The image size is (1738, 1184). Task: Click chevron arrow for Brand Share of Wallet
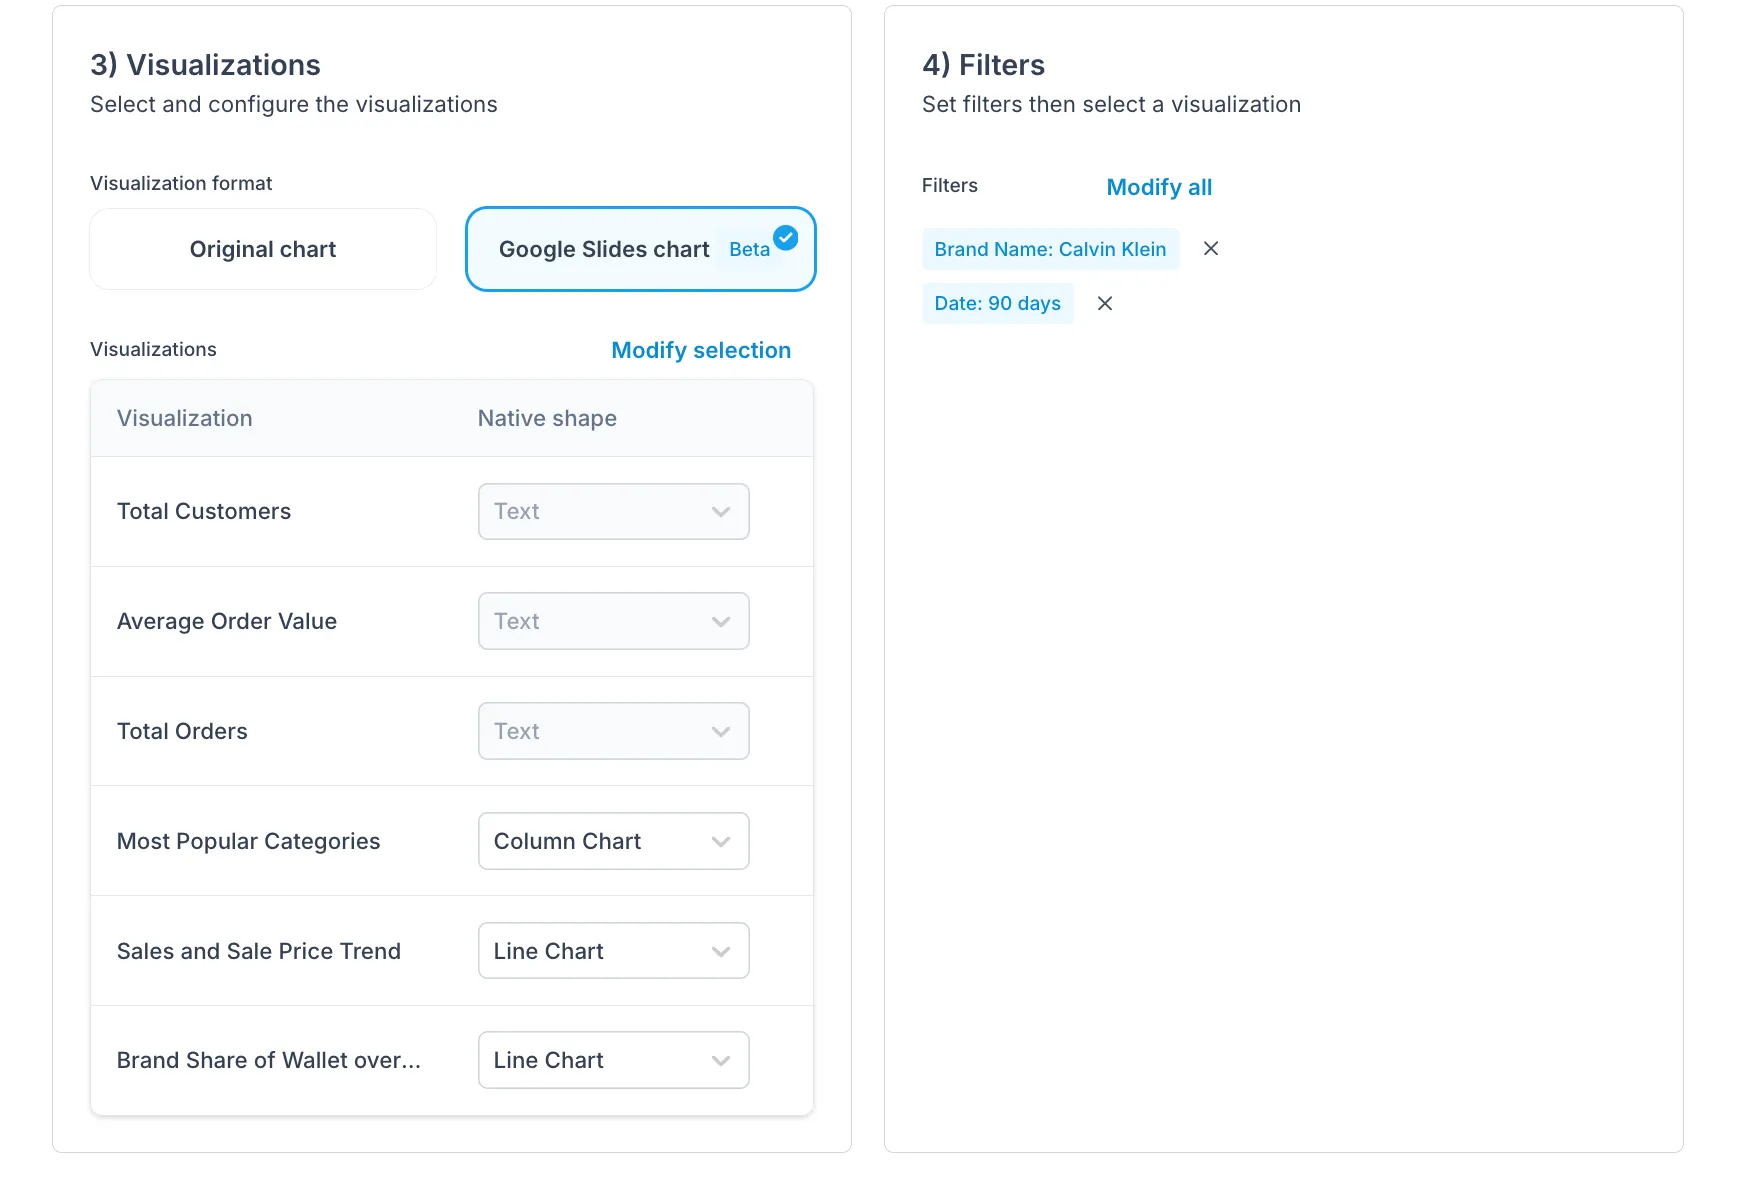(x=720, y=1061)
